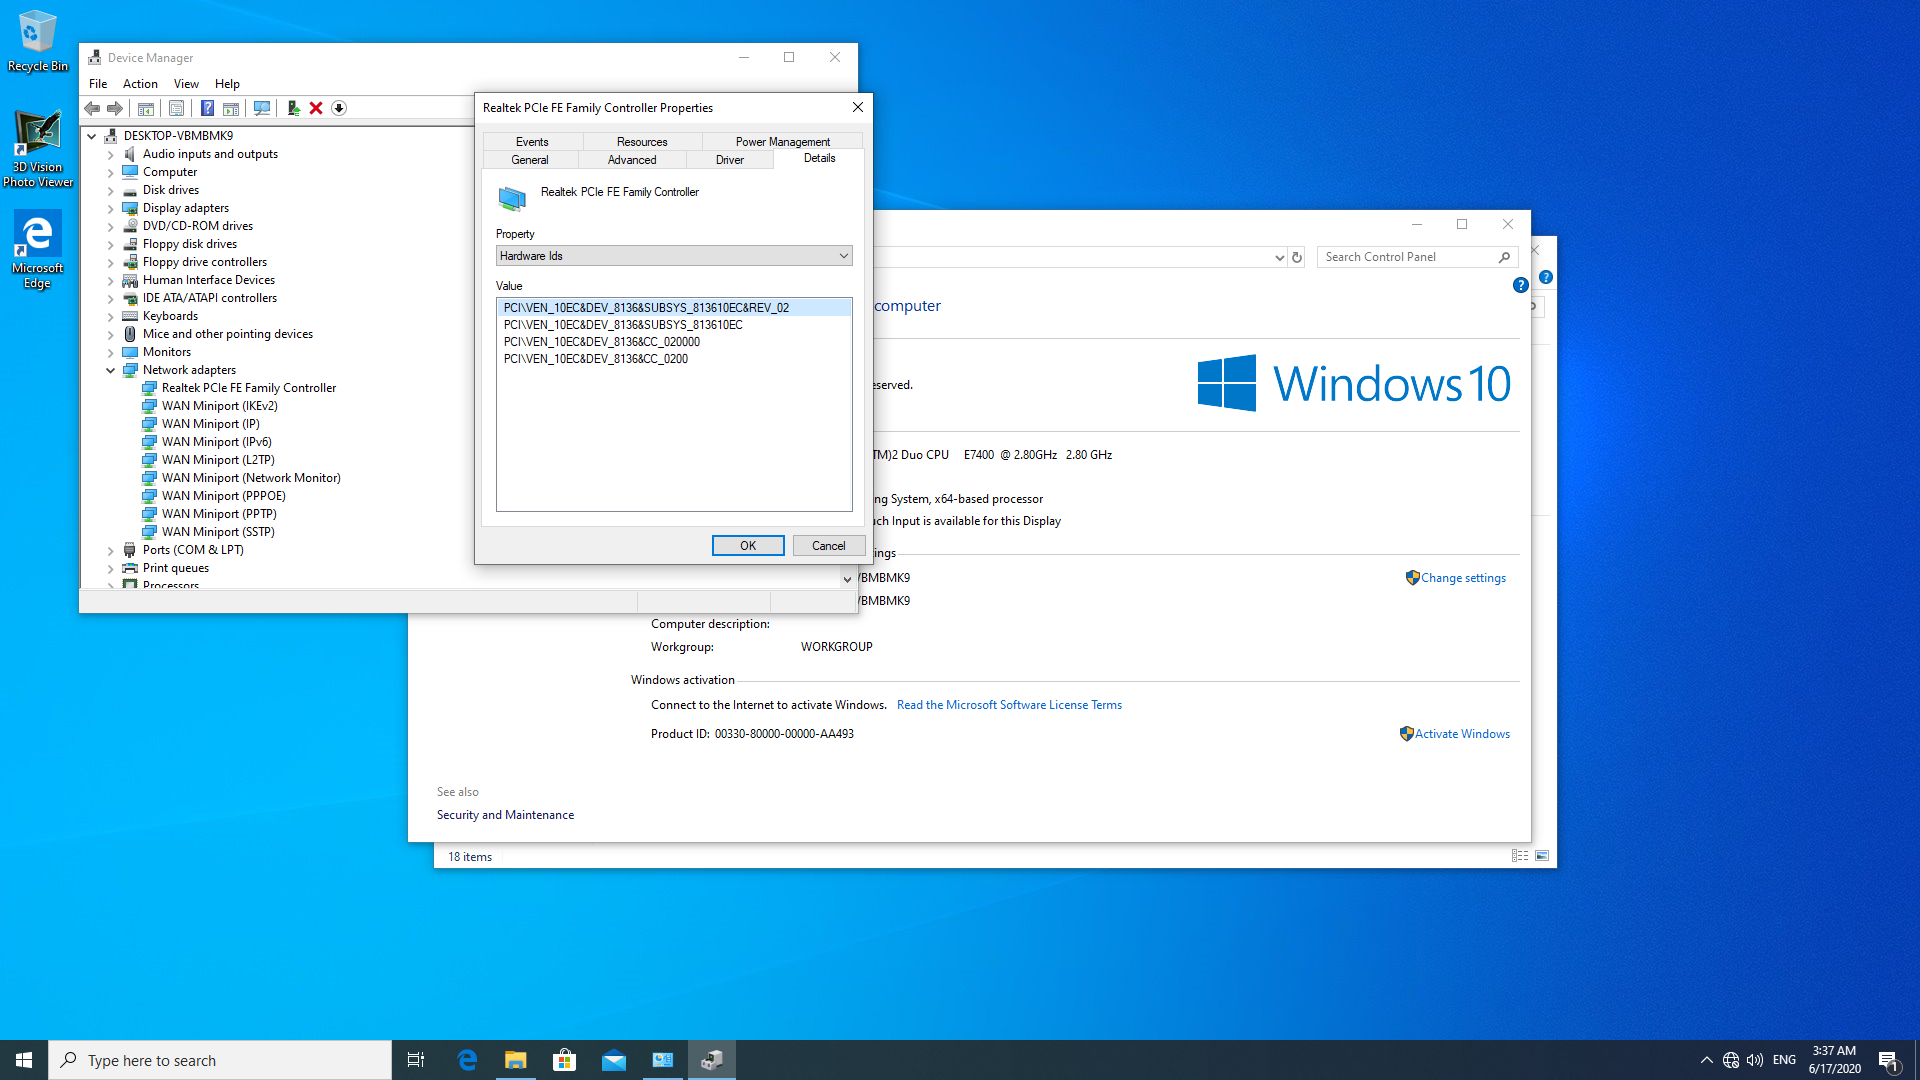Select WAN Miniport (PPPOE) tree item
The height and width of the screenshot is (1080, 1920).
tap(223, 496)
